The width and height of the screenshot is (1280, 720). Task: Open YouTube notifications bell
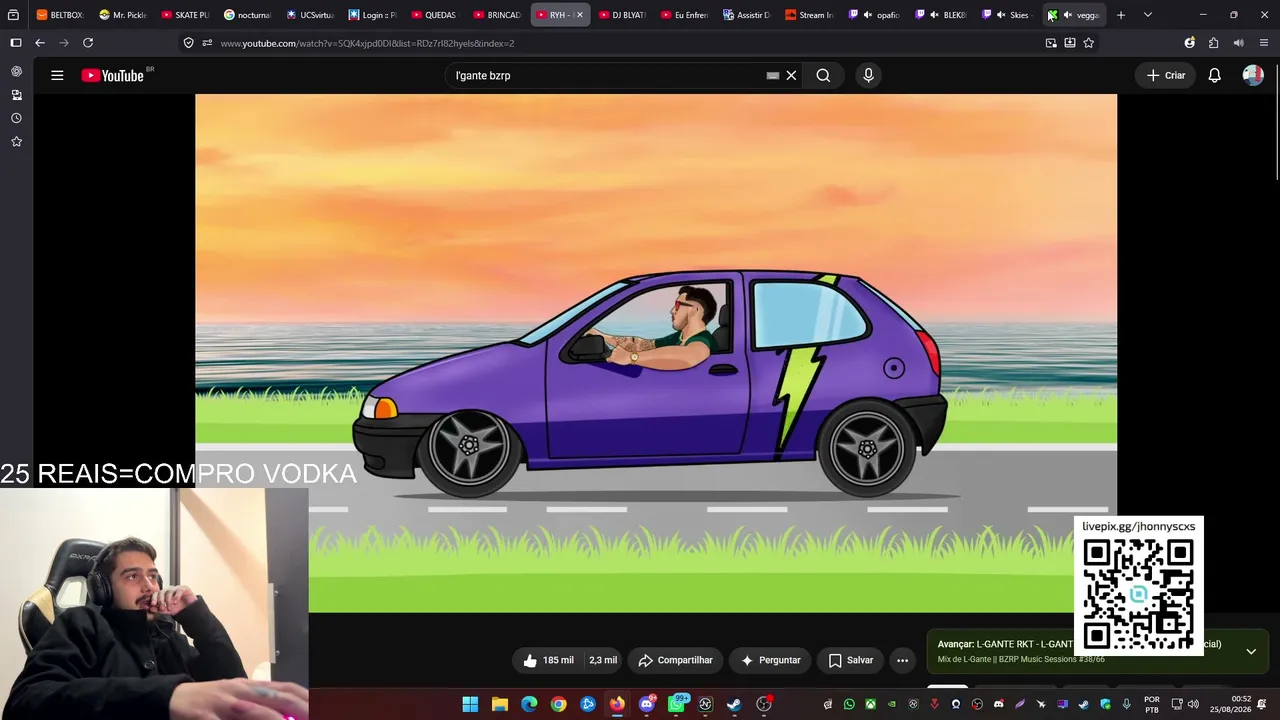[x=1214, y=75]
